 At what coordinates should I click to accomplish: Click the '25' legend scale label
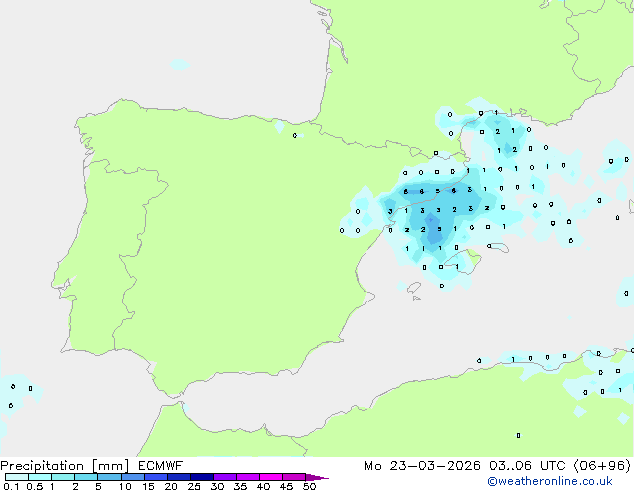(x=194, y=486)
